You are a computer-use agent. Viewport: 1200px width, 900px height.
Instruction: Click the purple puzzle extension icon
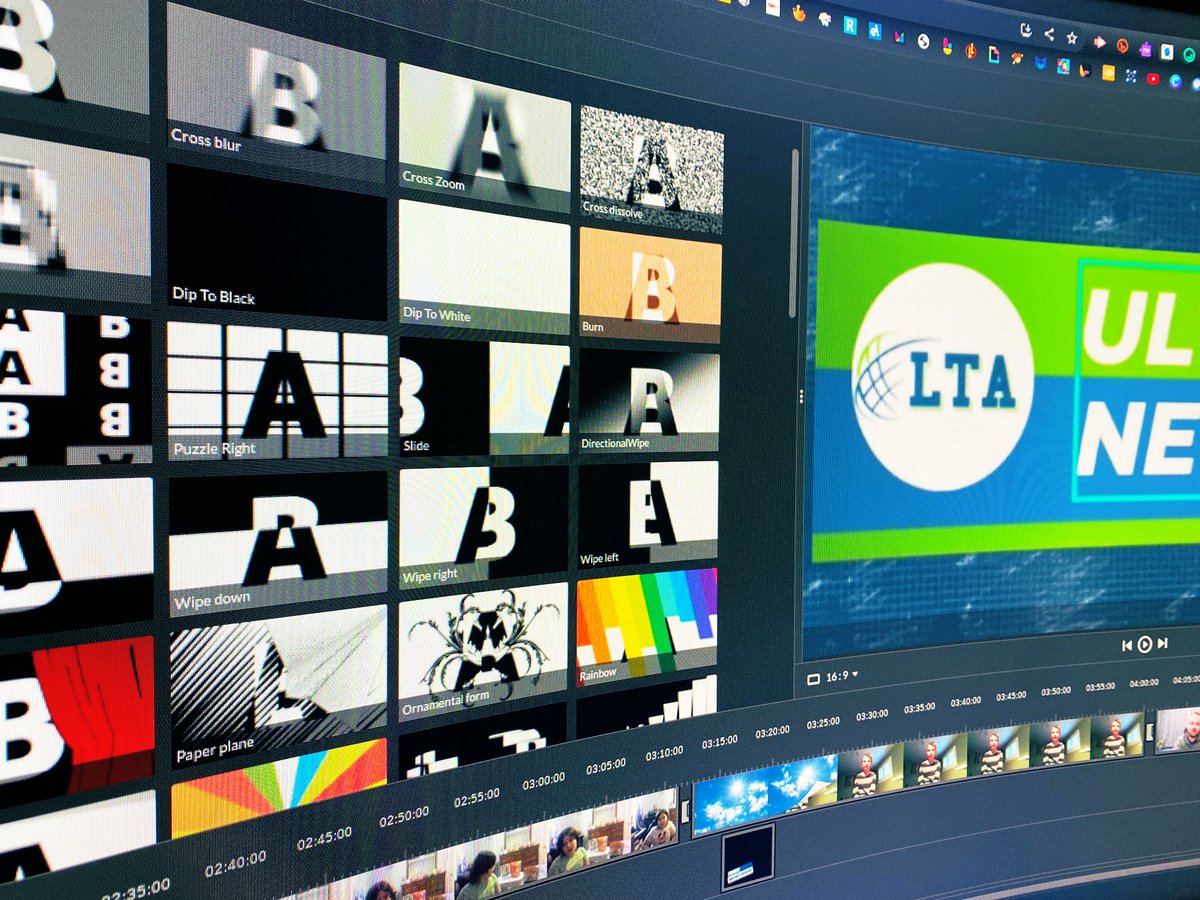[x=1145, y=49]
